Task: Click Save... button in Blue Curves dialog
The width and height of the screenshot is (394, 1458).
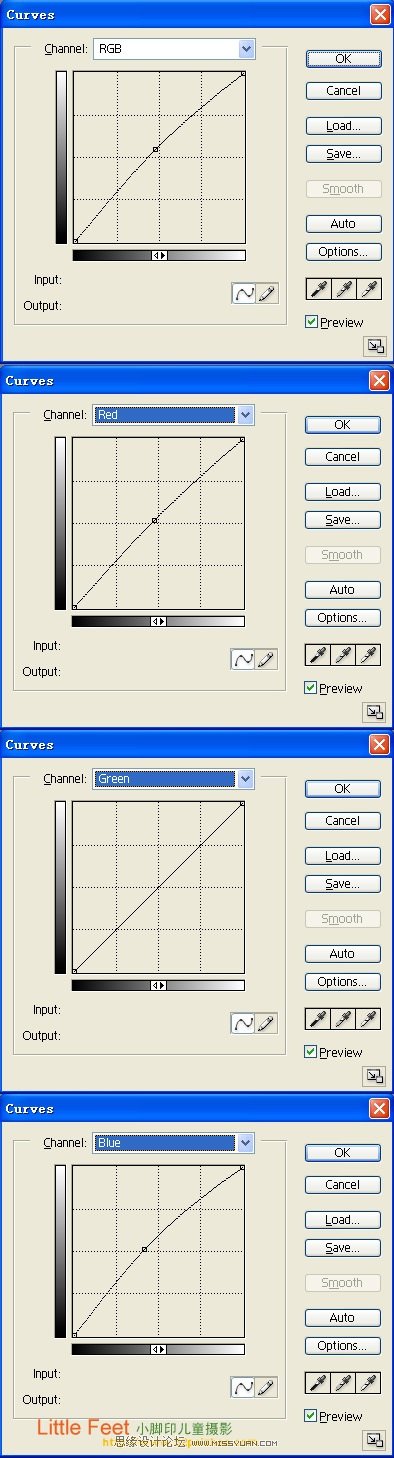Action: [x=342, y=1248]
